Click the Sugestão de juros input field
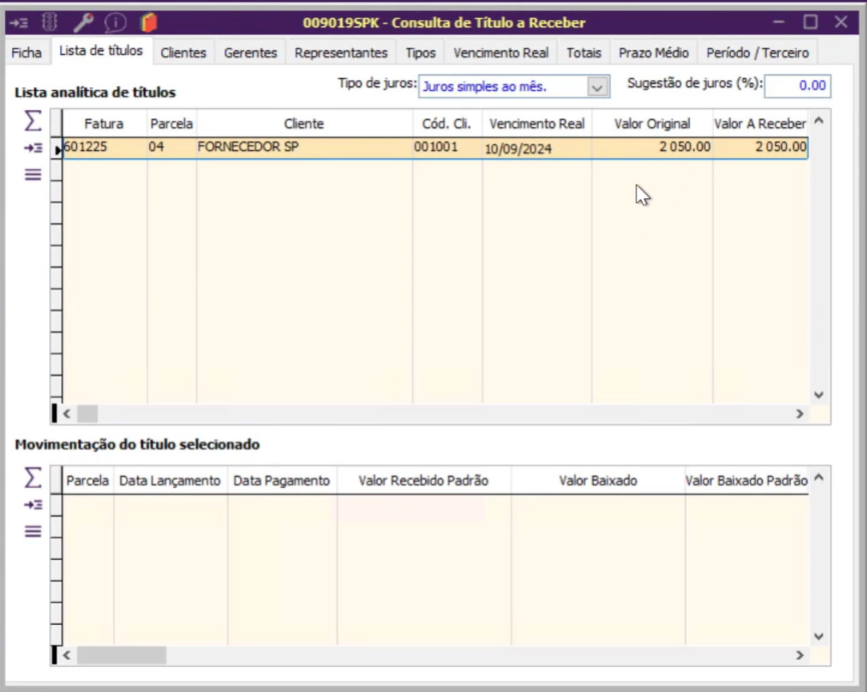The width and height of the screenshot is (867, 692). (797, 86)
